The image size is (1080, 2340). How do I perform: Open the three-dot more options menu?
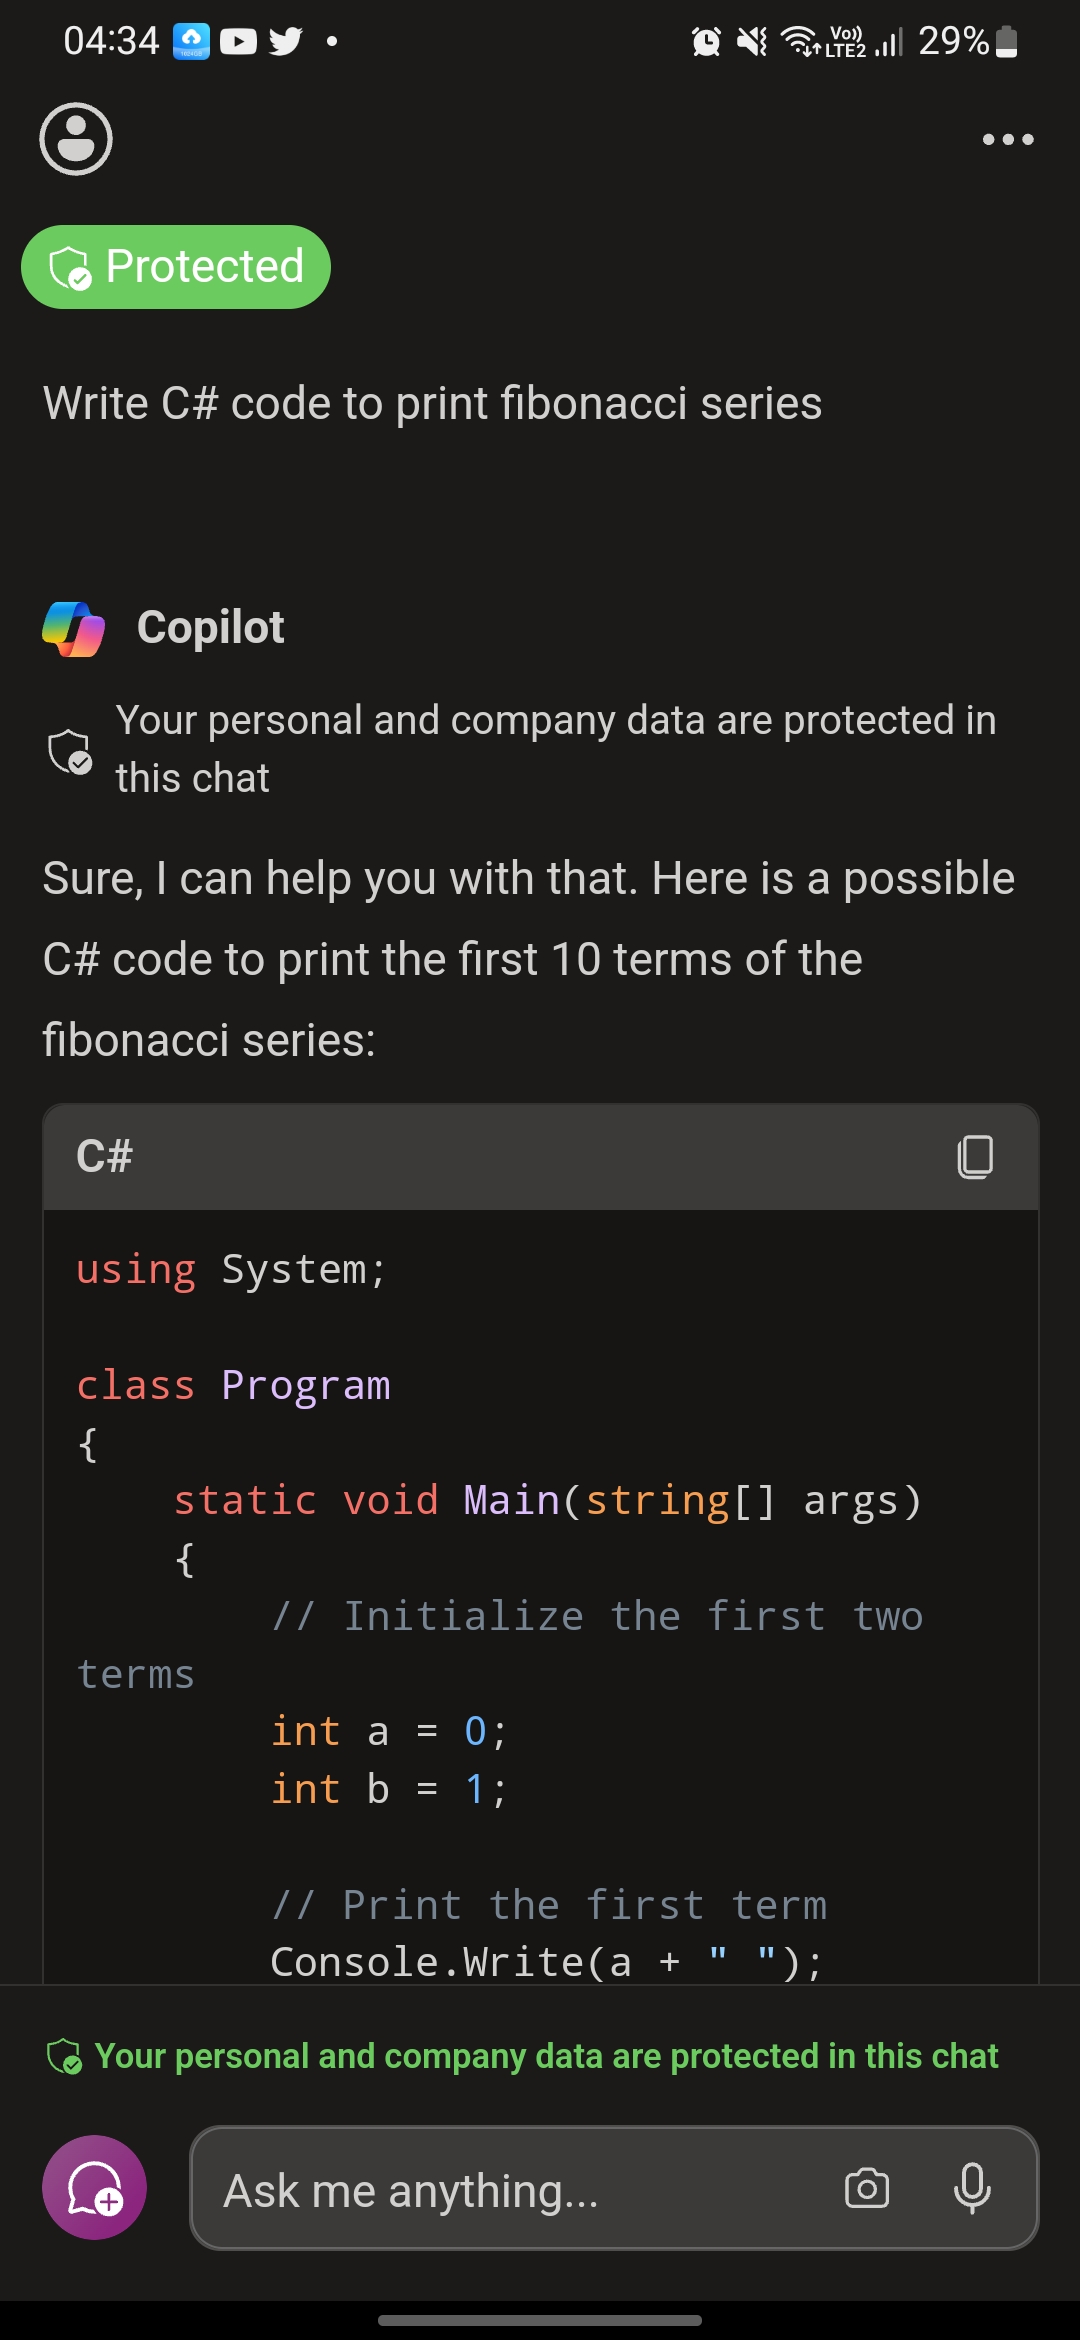click(x=1008, y=139)
